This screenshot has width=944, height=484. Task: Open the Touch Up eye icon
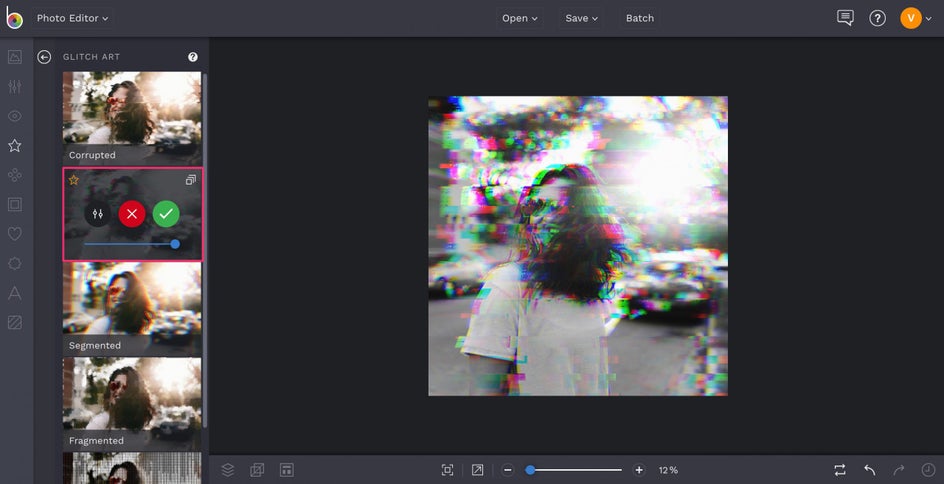pos(15,116)
